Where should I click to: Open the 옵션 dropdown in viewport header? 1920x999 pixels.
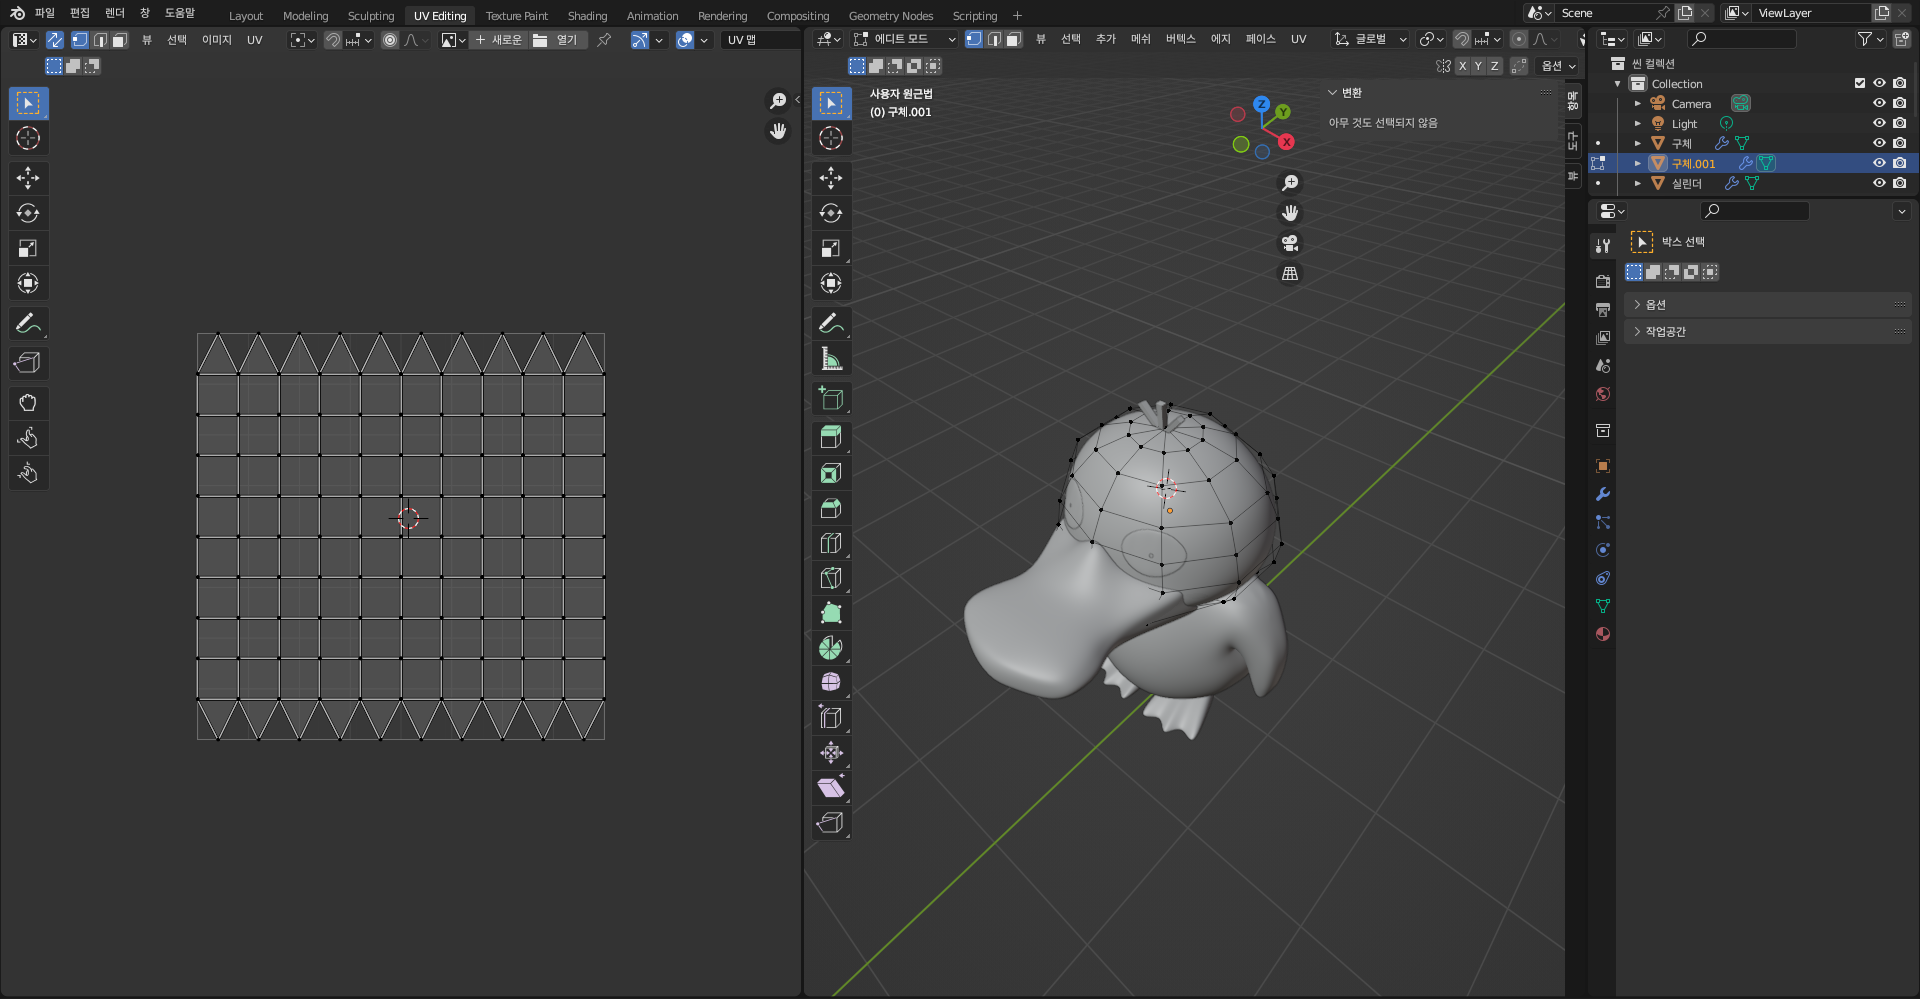click(x=1558, y=66)
